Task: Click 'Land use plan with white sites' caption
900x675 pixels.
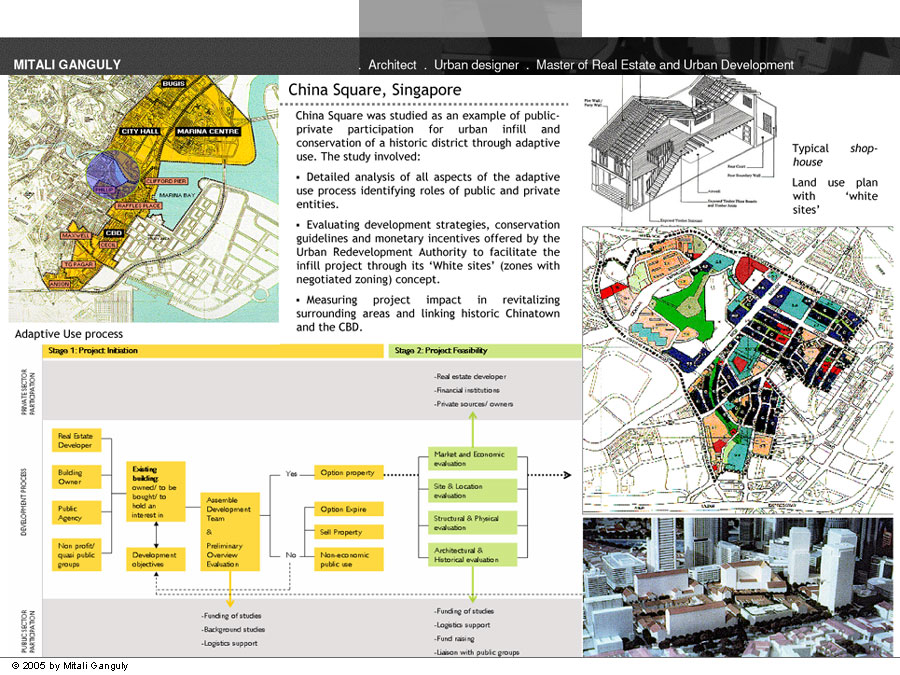Action: pos(835,196)
